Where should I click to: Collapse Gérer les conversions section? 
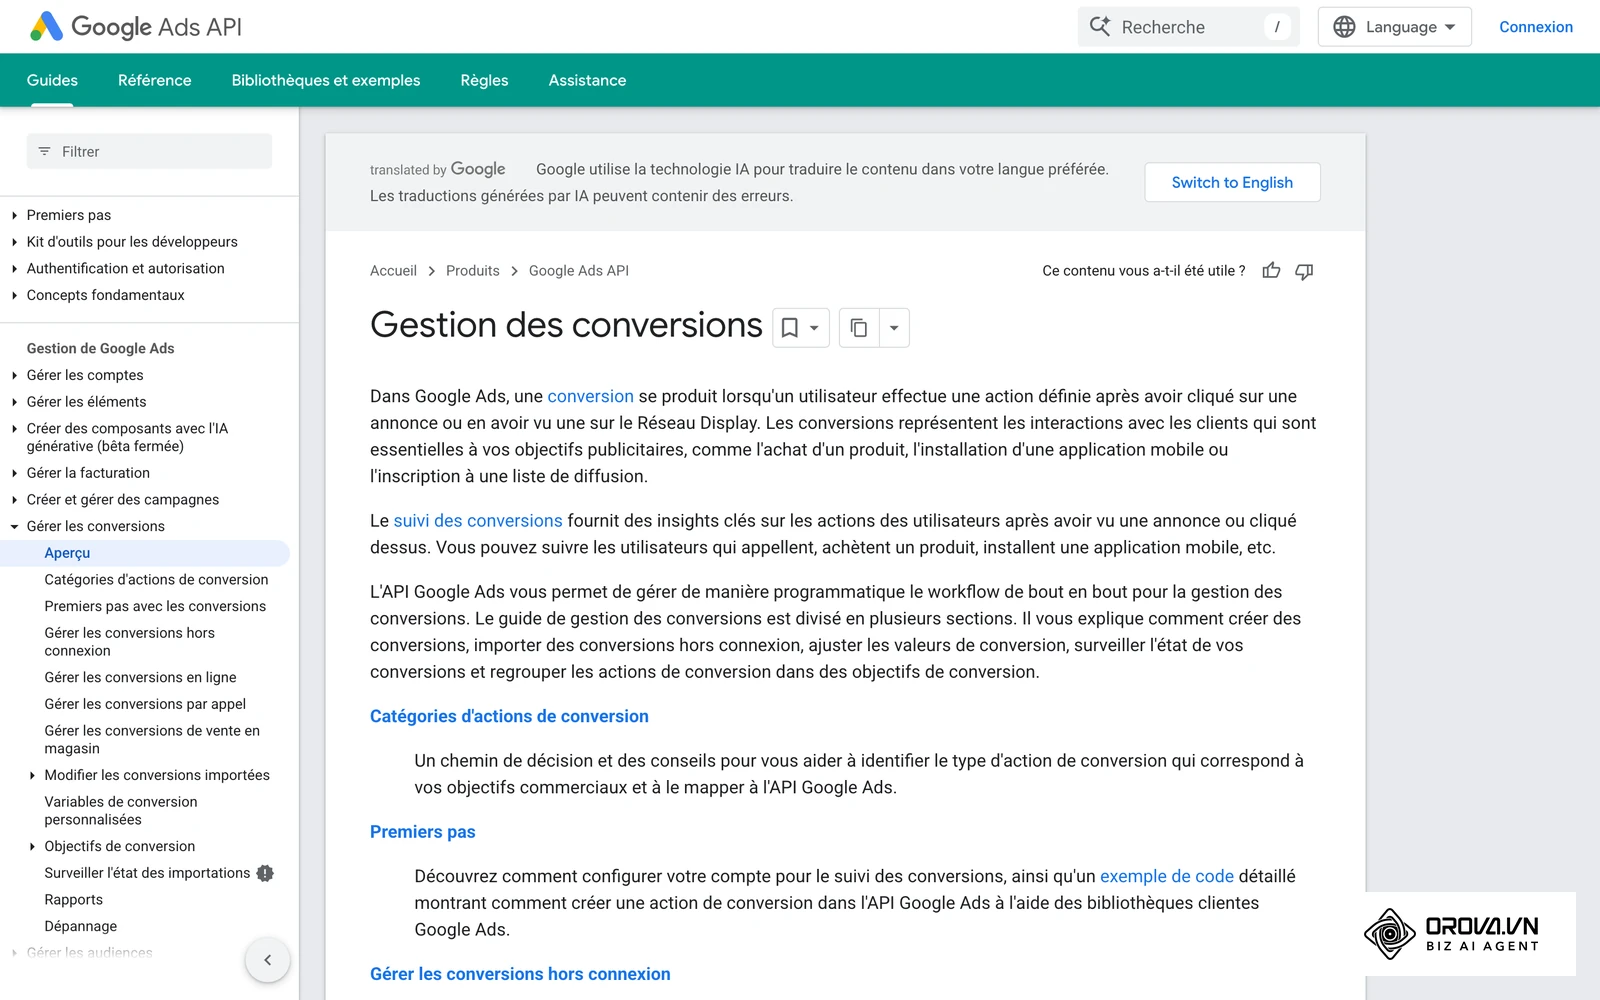14,526
